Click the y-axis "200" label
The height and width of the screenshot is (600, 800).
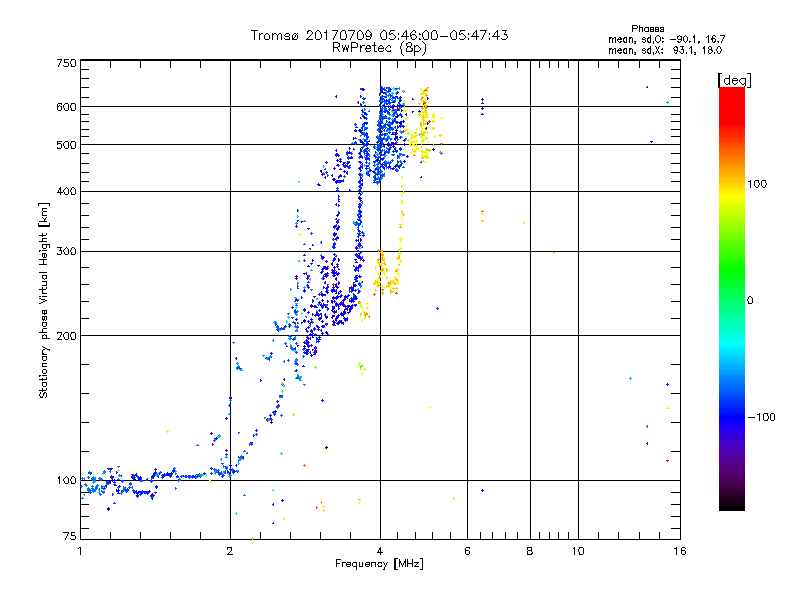tap(66, 336)
